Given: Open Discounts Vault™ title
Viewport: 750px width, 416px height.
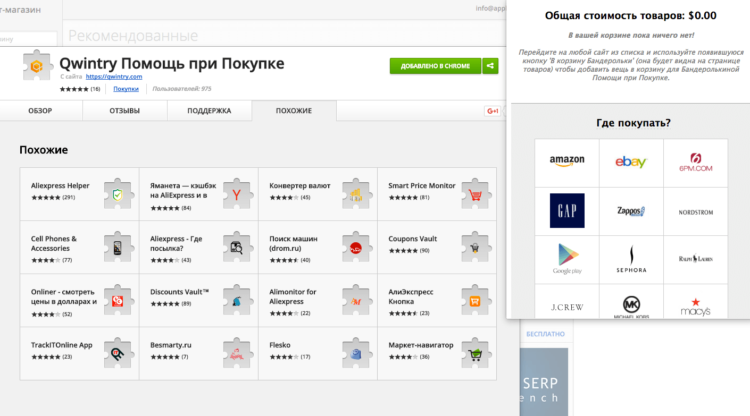Looking at the screenshot, I should [179, 292].
